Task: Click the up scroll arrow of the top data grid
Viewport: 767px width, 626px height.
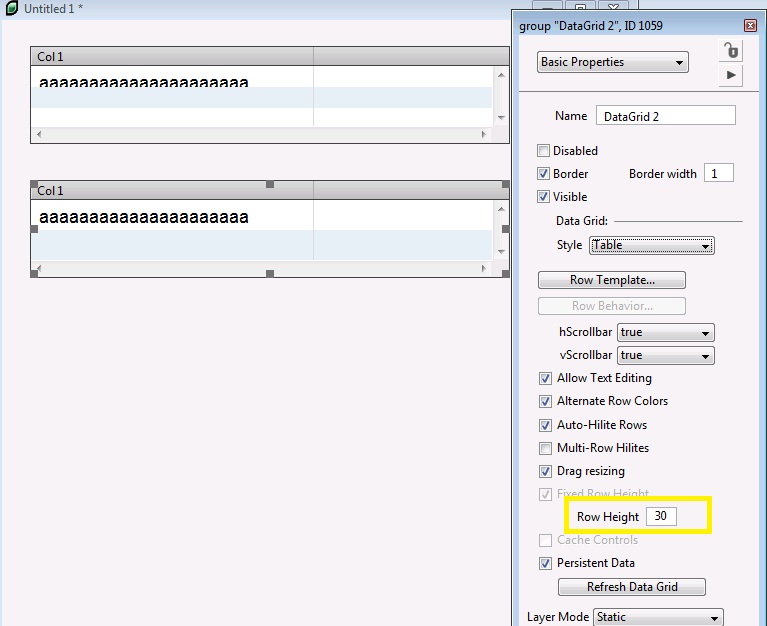Action: (501, 73)
